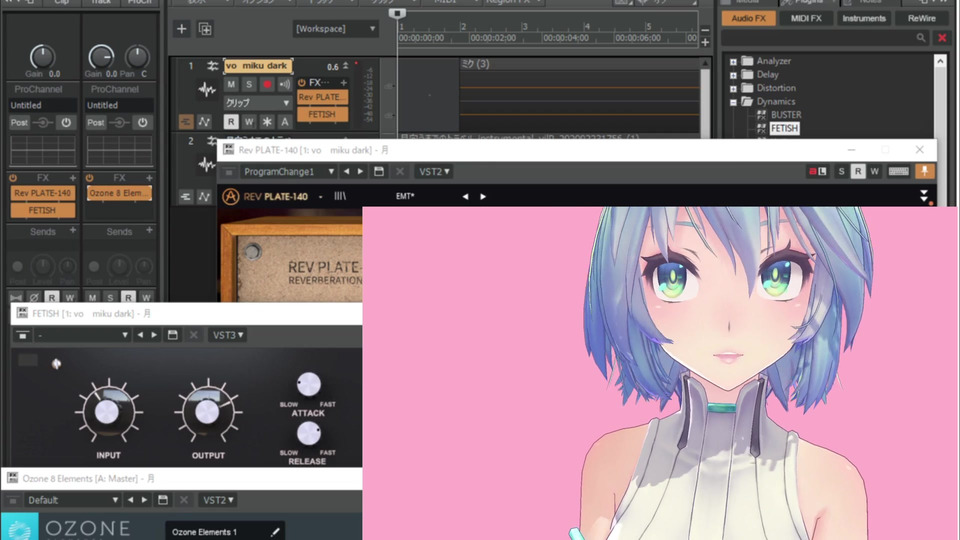Select FETISH plugin in the browser tree

(x=784, y=129)
